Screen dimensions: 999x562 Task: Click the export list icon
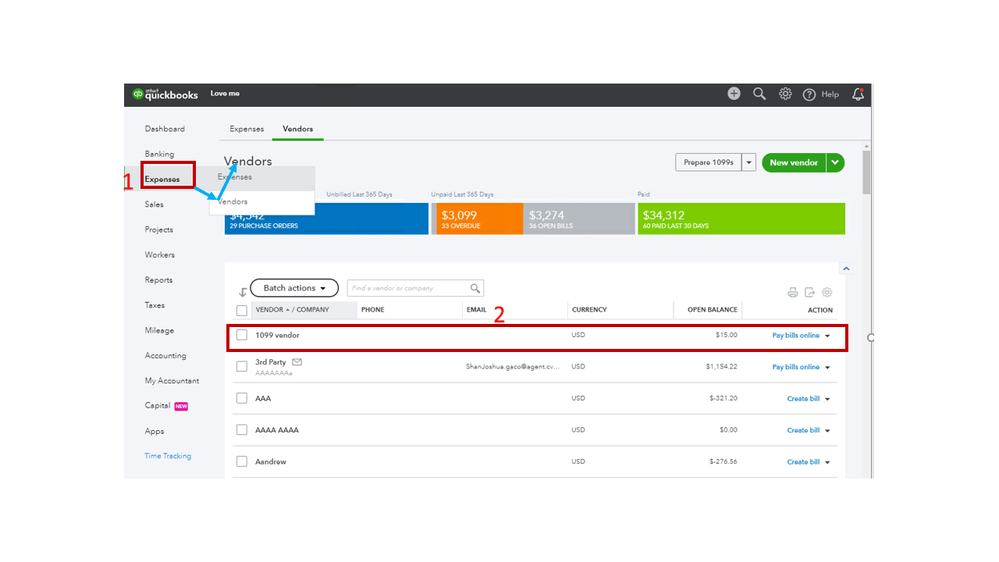click(x=810, y=292)
